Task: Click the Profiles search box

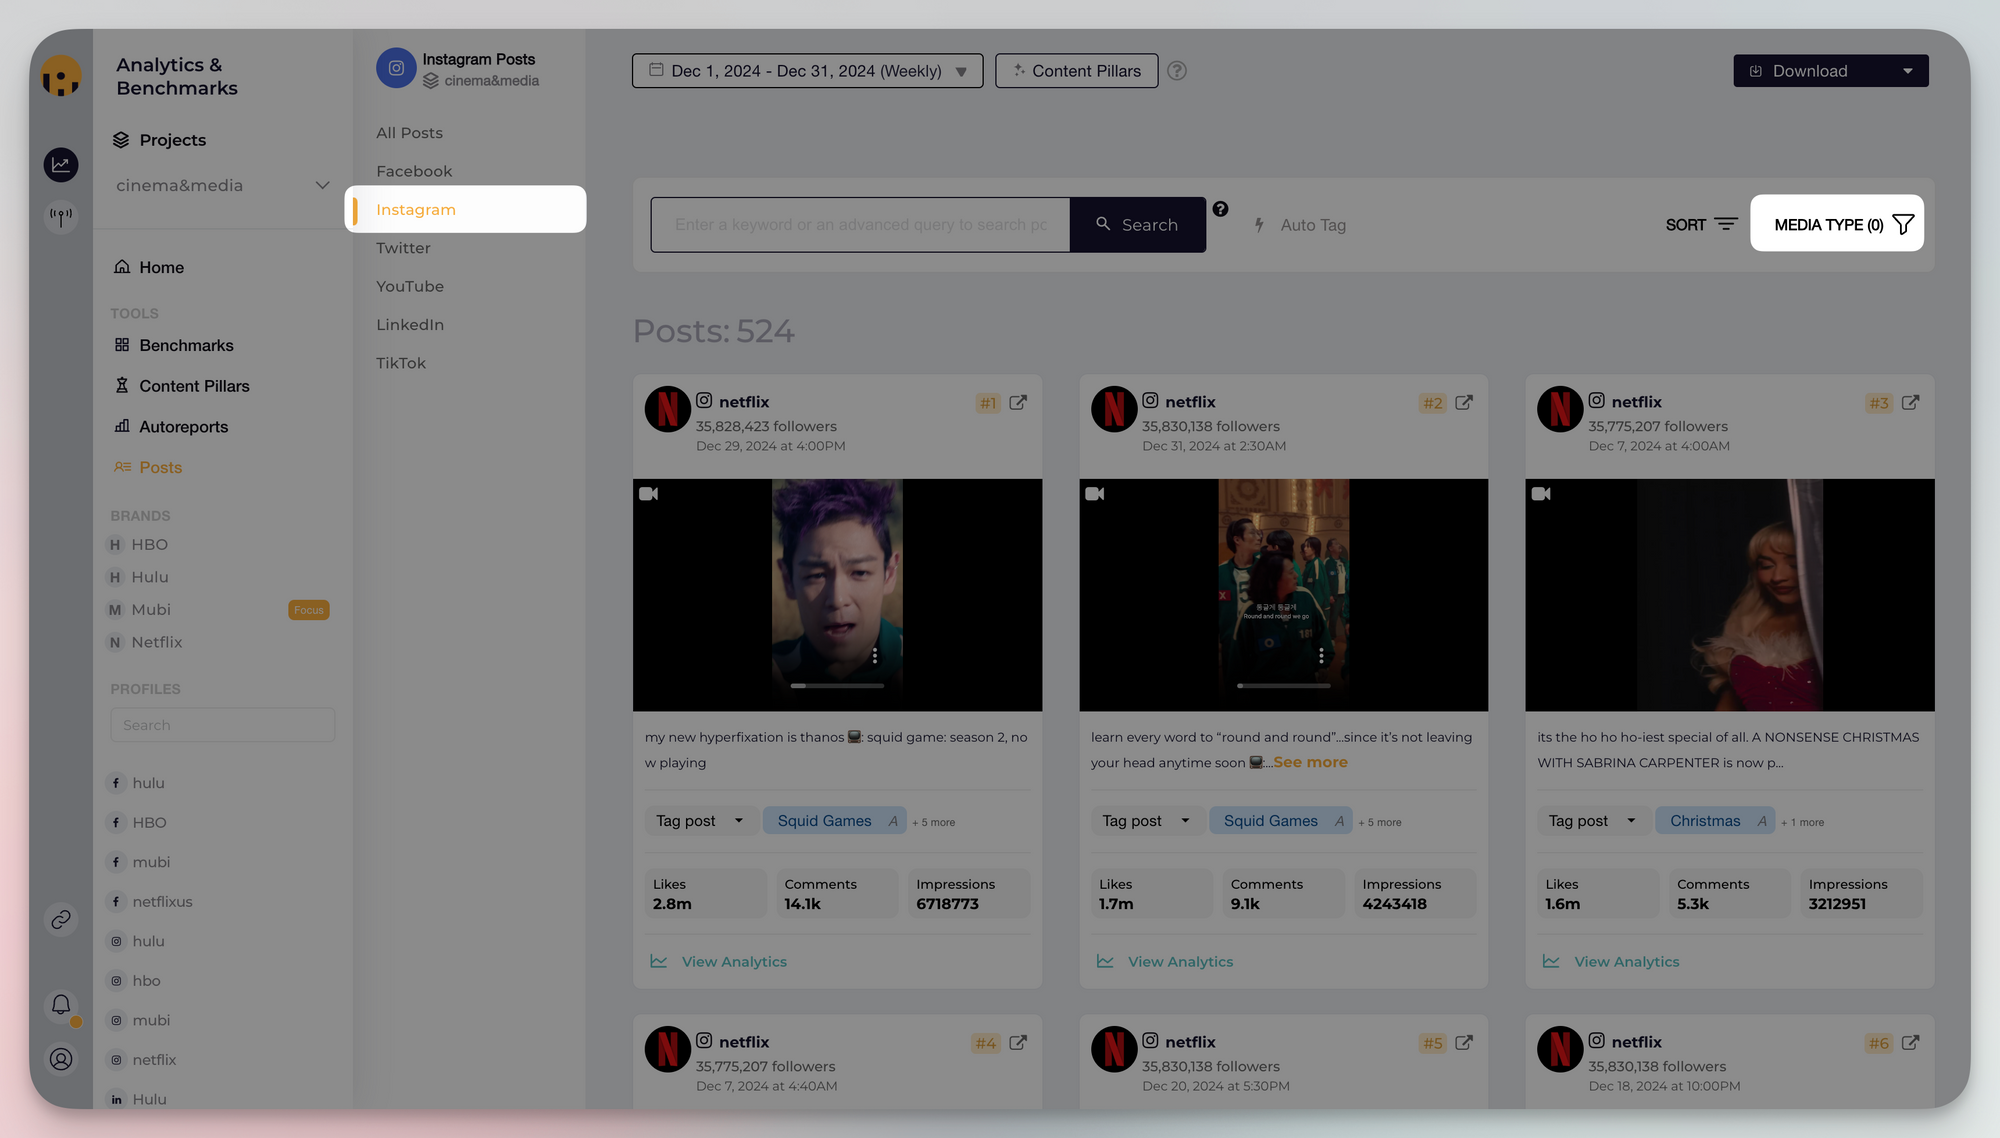Action: tap(222, 725)
